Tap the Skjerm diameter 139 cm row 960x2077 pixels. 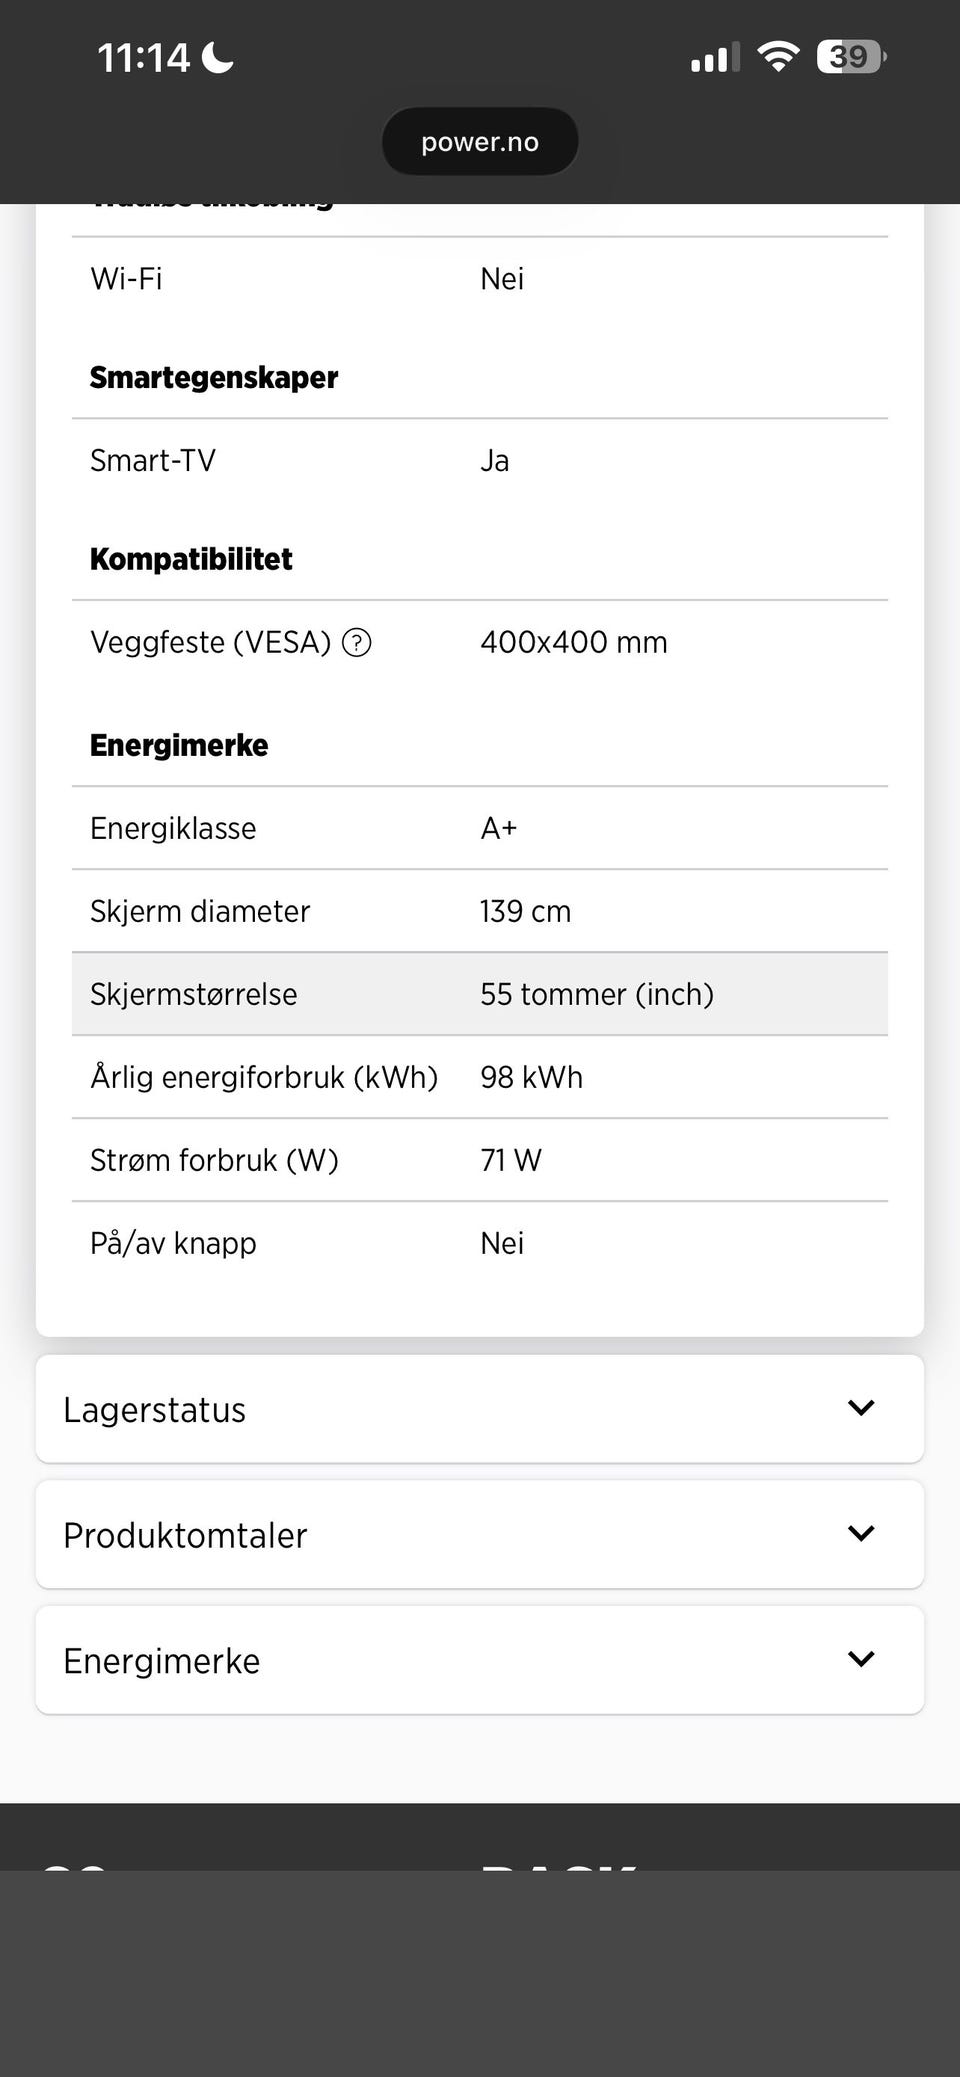click(x=480, y=911)
